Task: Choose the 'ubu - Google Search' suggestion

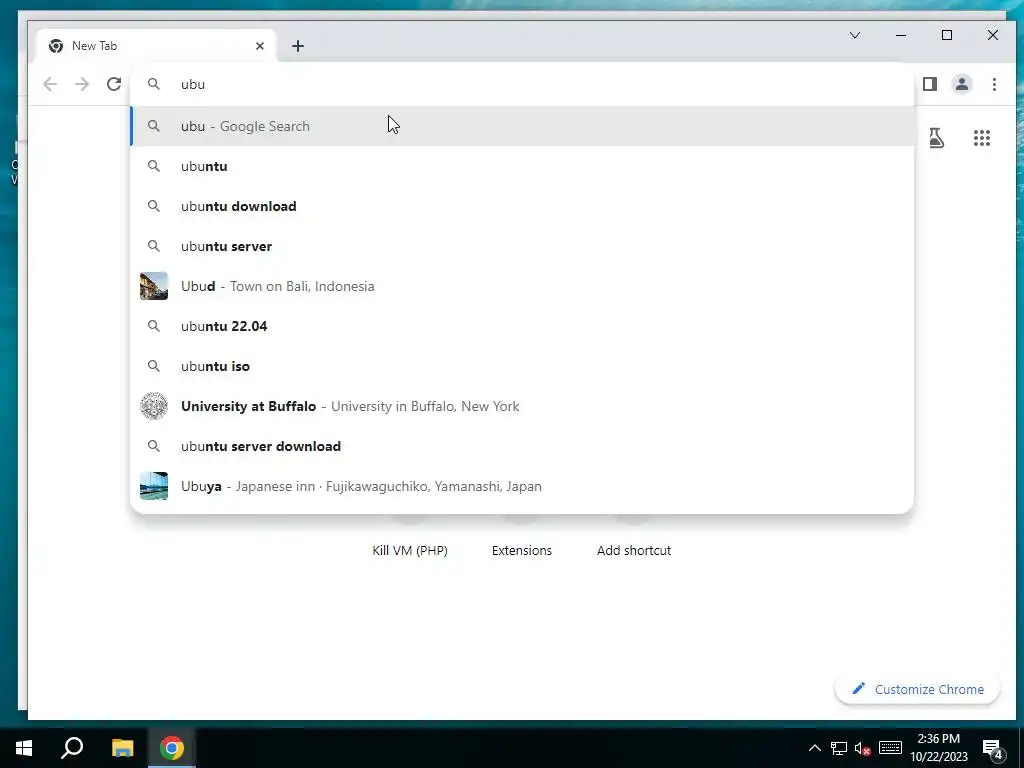Action: [522, 126]
